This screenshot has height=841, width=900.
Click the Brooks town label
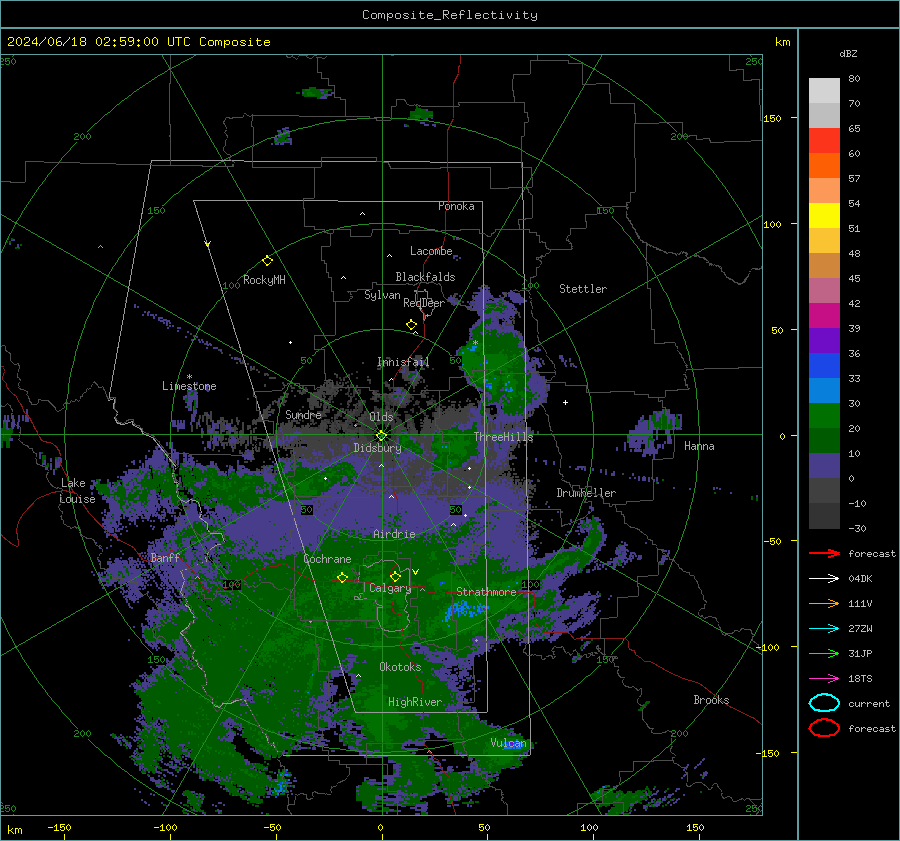(x=711, y=700)
